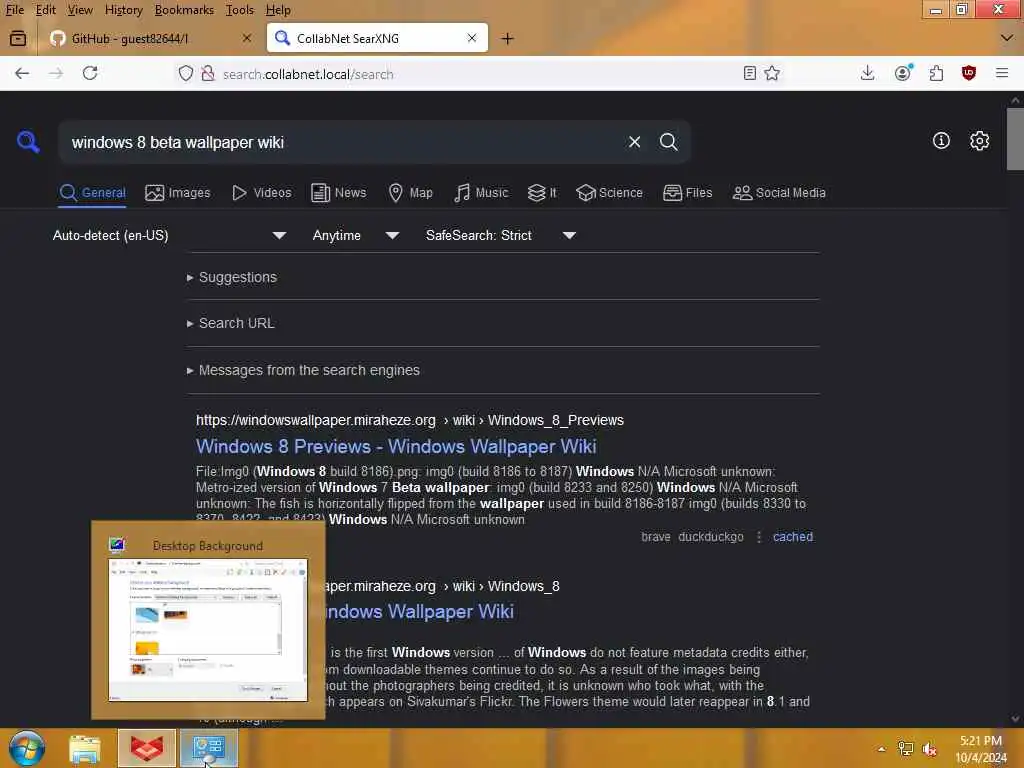Open the uBlock Origin extension
This screenshot has height=768, width=1024.
coord(969,73)
